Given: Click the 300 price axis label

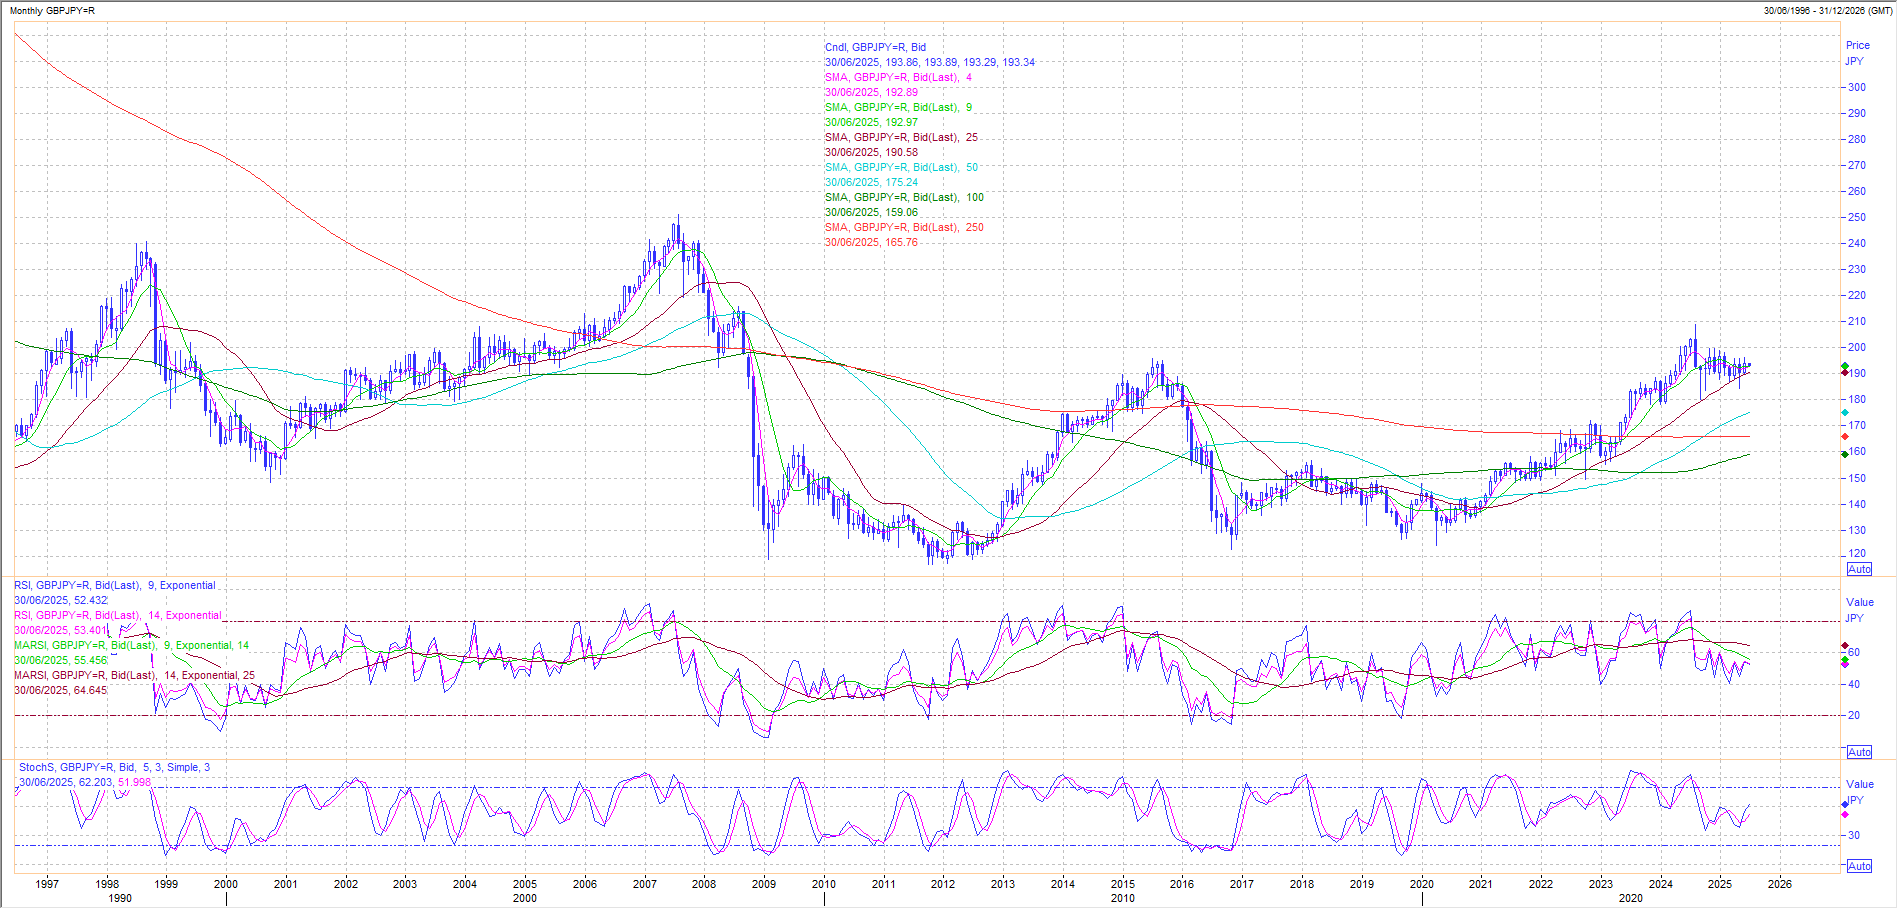Looking at the screenshot, I should point(1857,87).
